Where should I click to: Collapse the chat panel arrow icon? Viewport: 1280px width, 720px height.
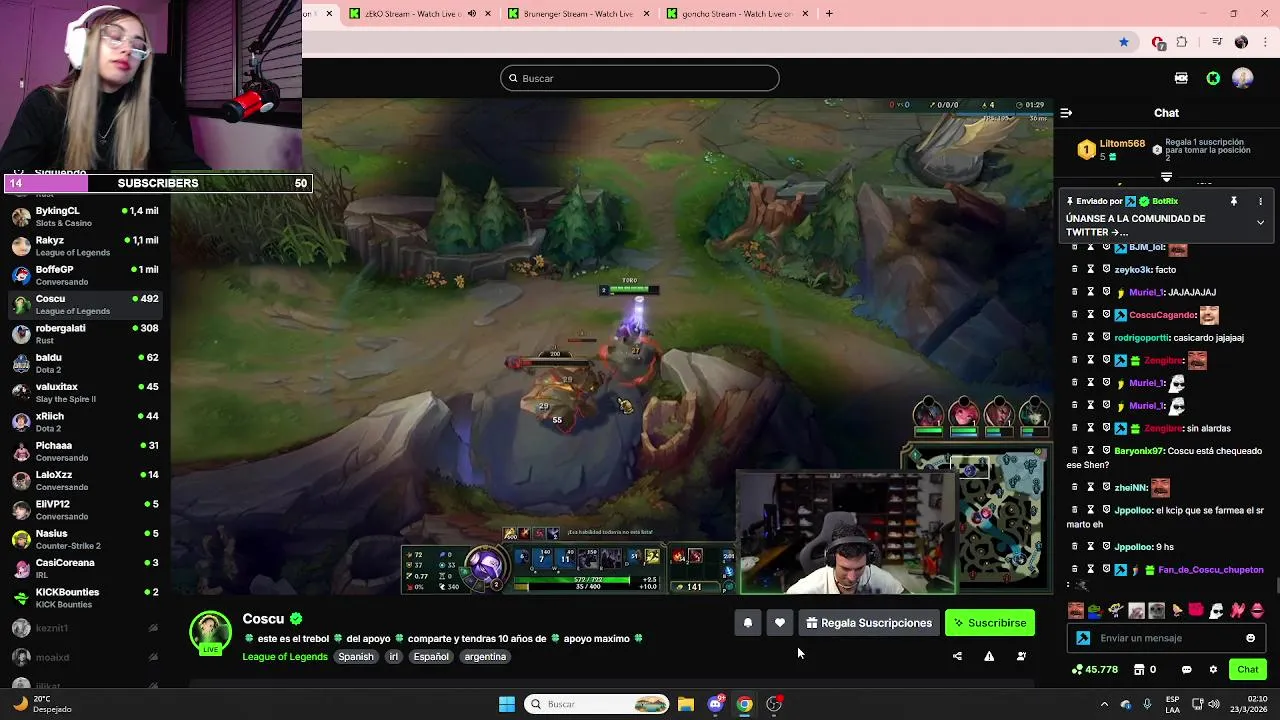click(1066, 113)
